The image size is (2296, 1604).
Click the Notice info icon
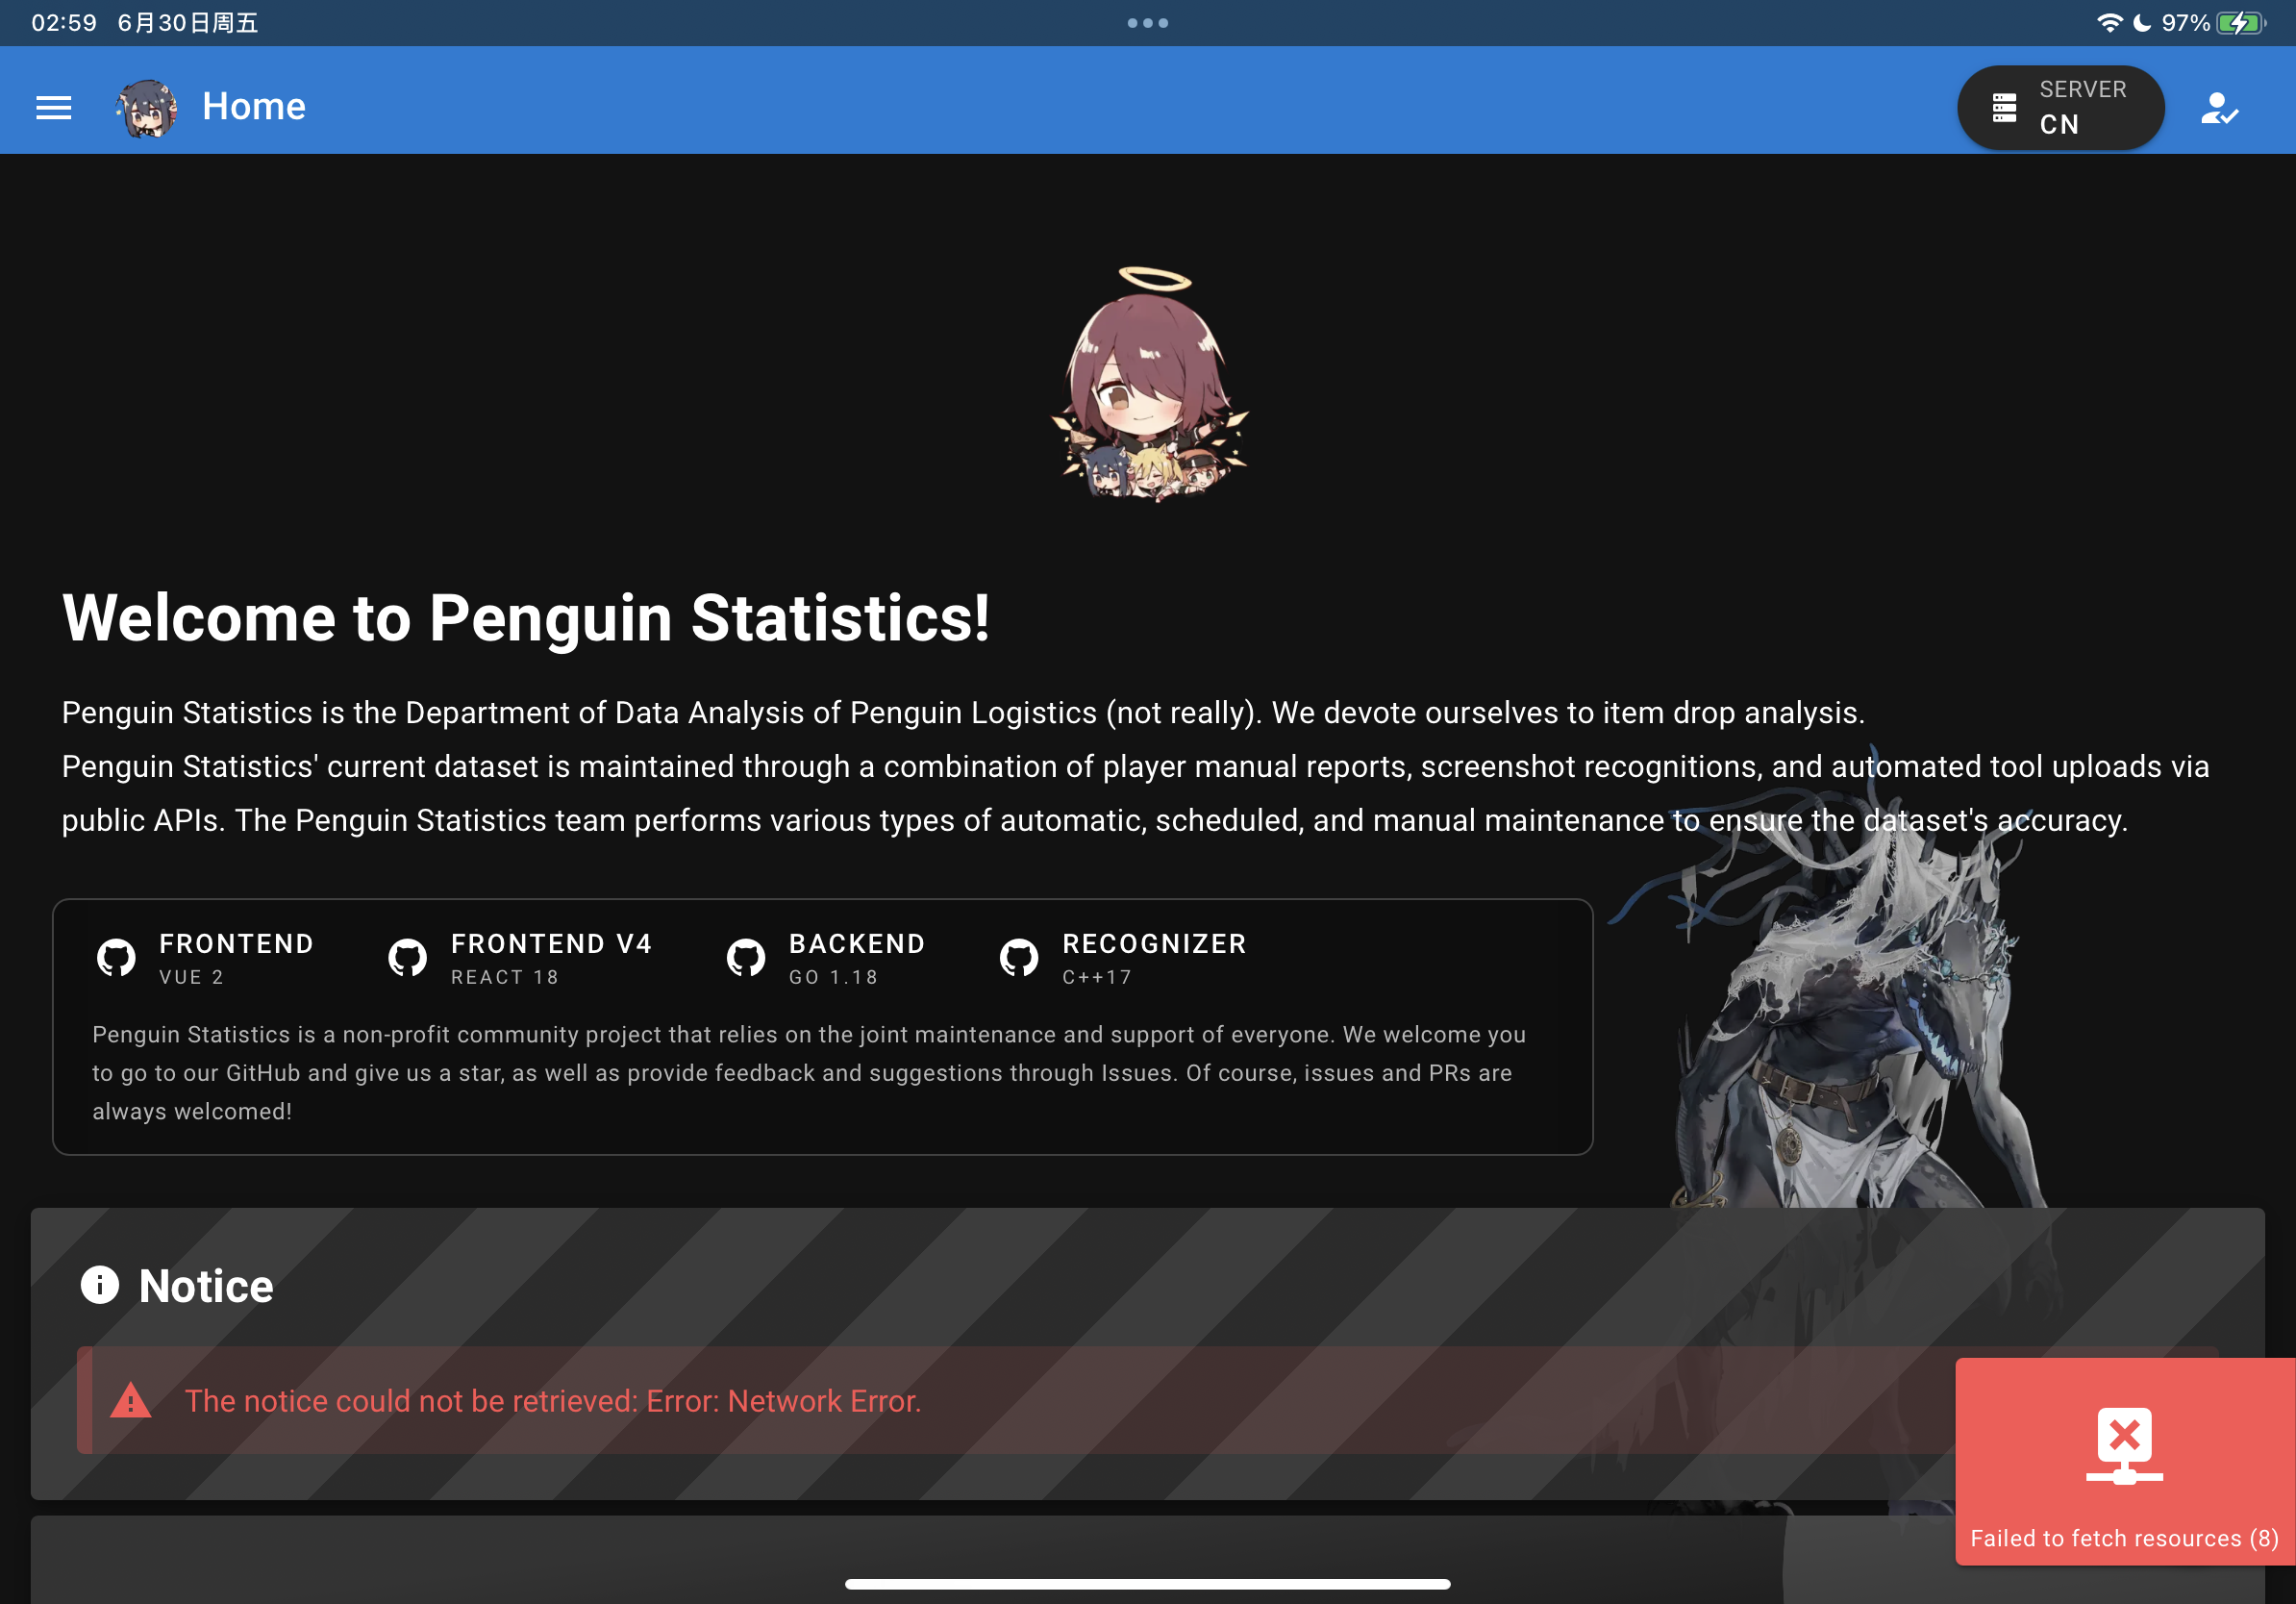[100, 1284]
